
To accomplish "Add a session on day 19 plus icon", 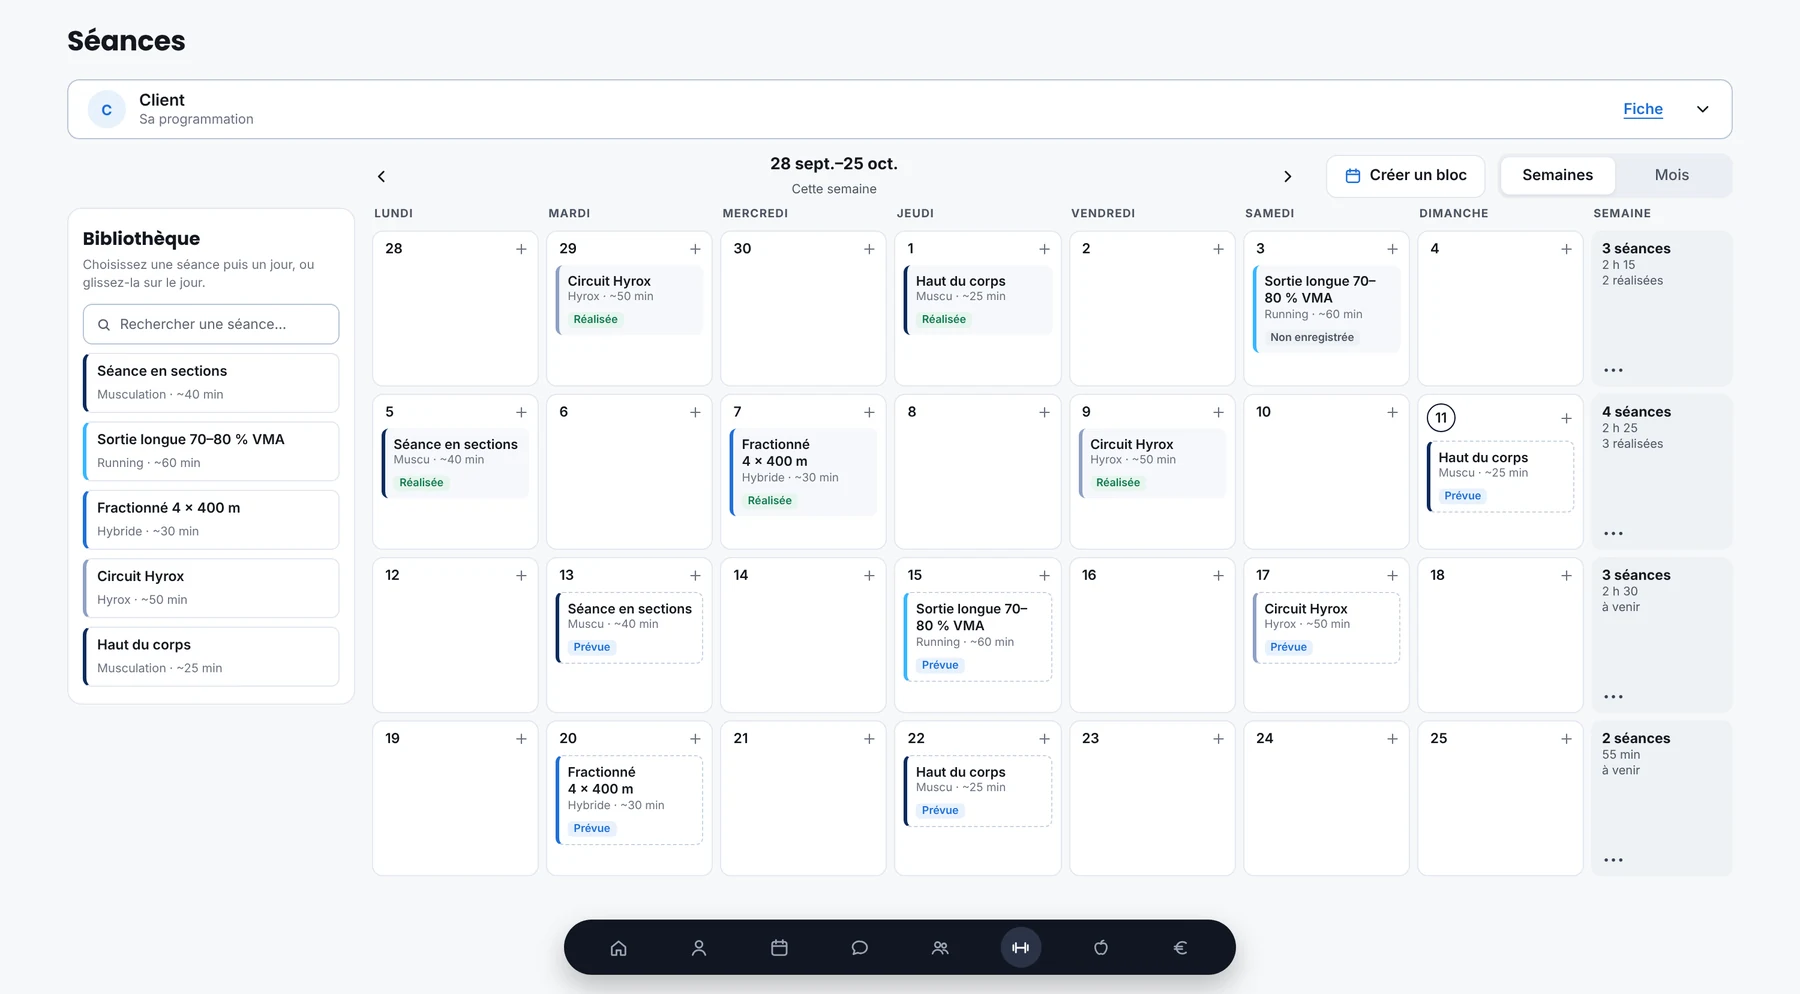I will tap(521, 739).
